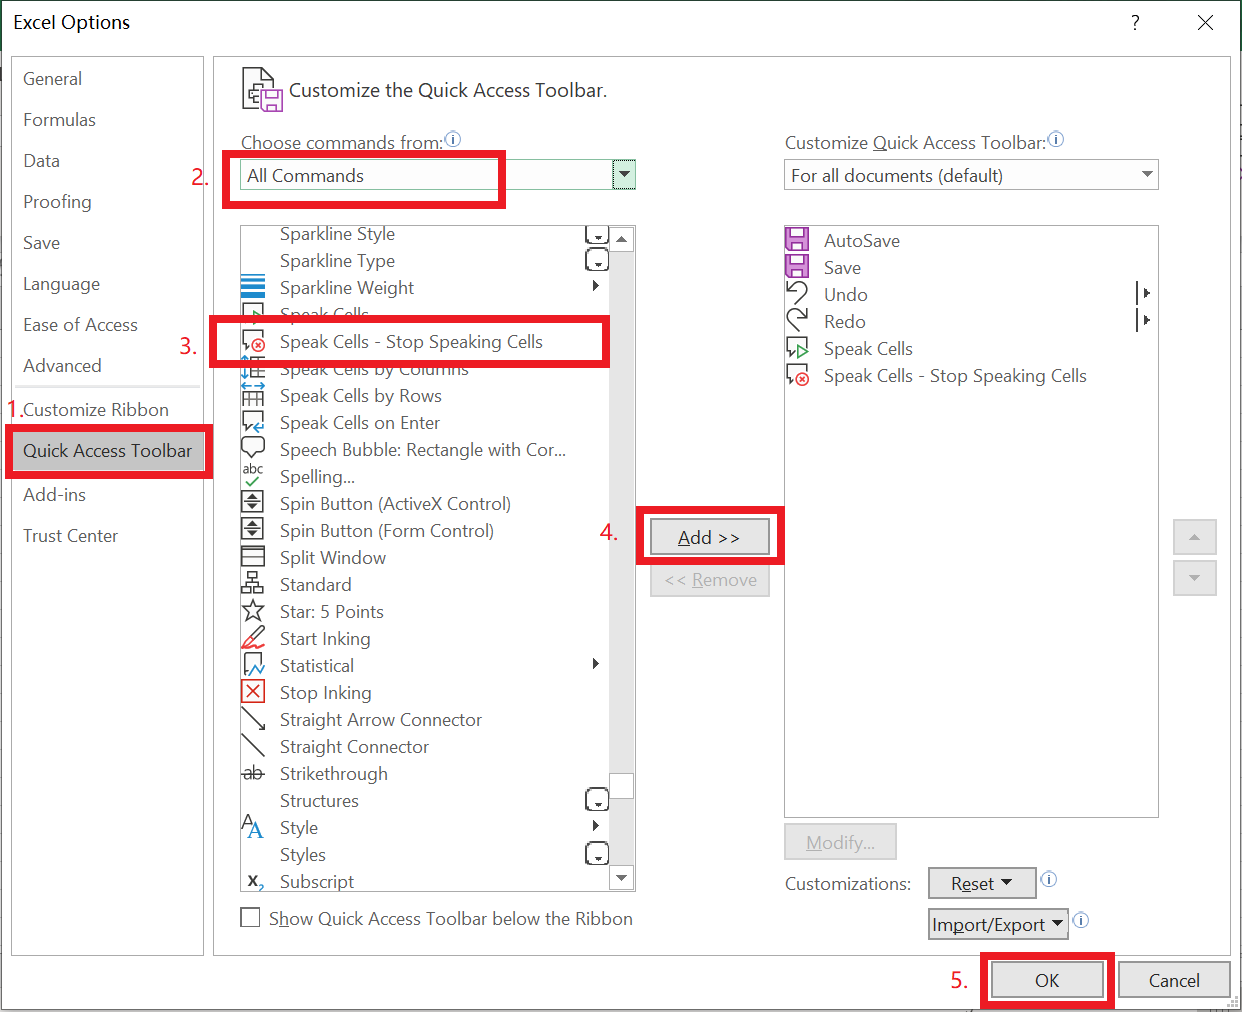Image resolution: width=1242 pixels, height=1012 pixels.
Task: Click the Spin Button Form Control icon
Action: pos(253,530)
